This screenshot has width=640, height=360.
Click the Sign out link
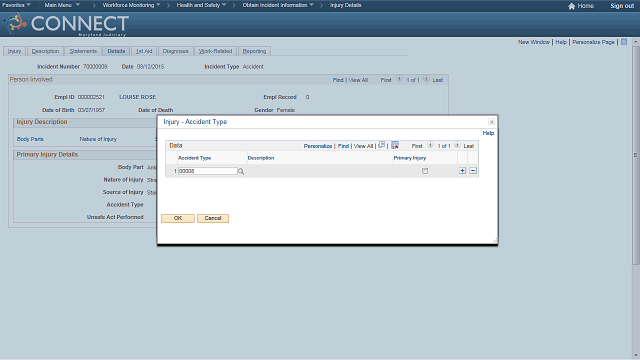(x=622, y=6)
